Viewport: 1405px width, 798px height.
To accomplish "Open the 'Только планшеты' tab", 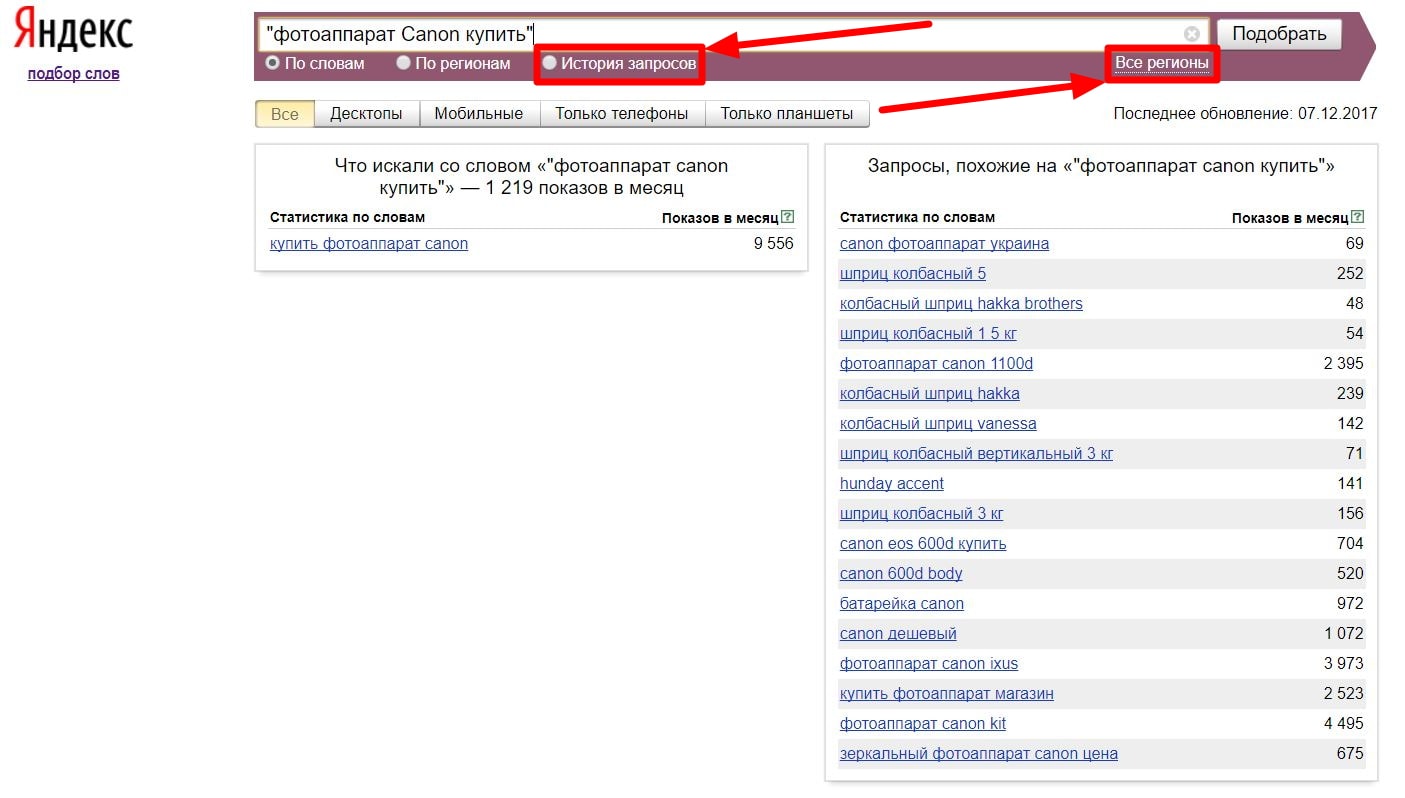I will point(787,114).
